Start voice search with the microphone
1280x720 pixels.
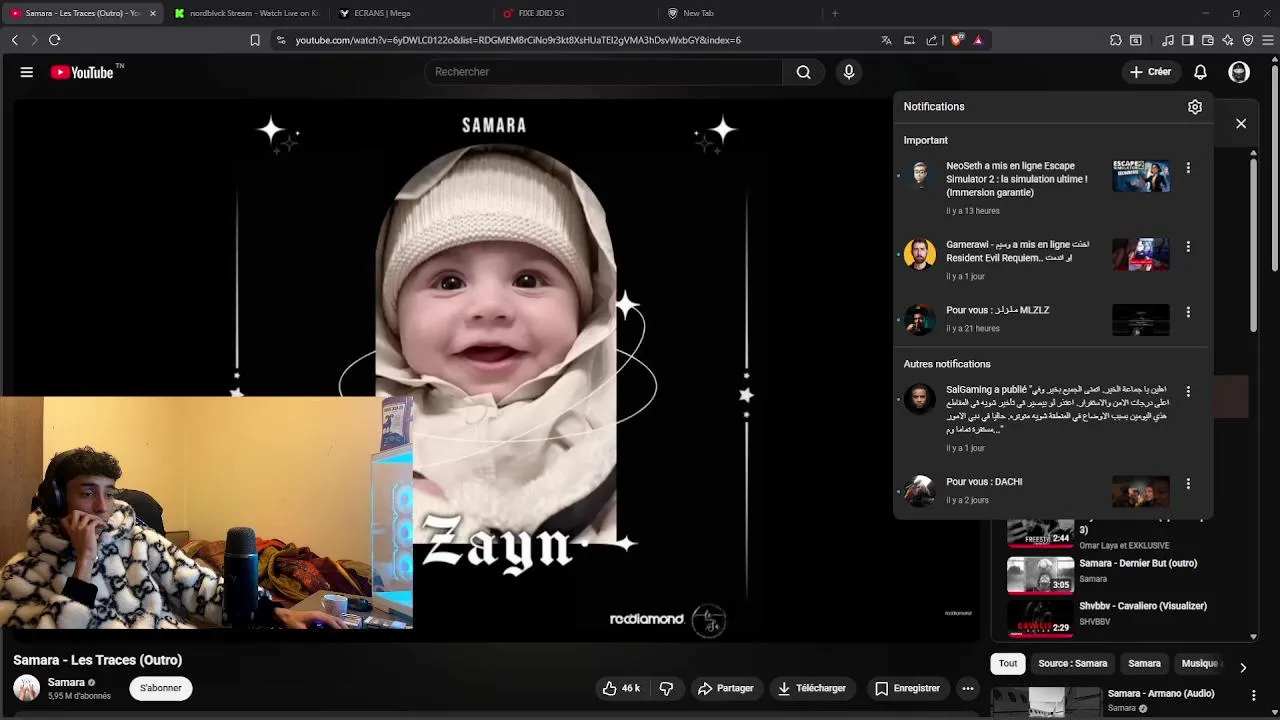849,72
